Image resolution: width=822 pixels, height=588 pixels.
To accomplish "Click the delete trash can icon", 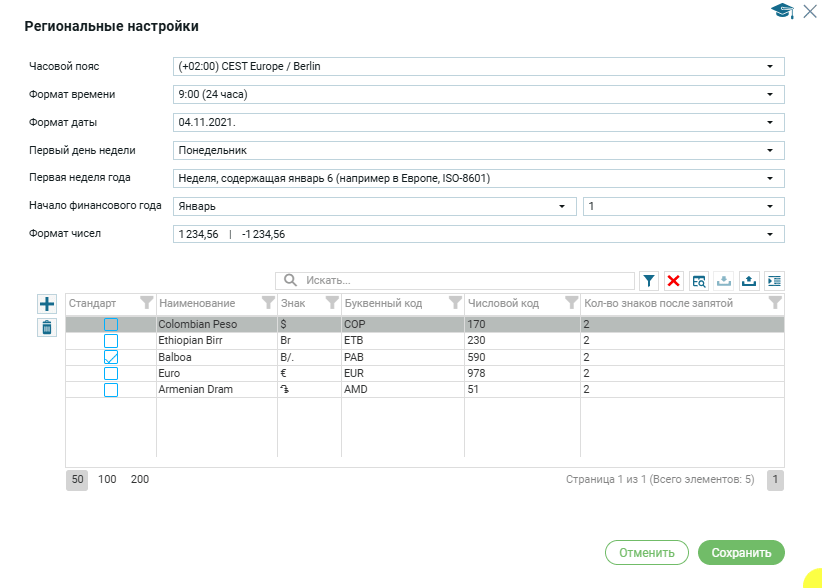I will pyautogui.click(x=47, y=327).
